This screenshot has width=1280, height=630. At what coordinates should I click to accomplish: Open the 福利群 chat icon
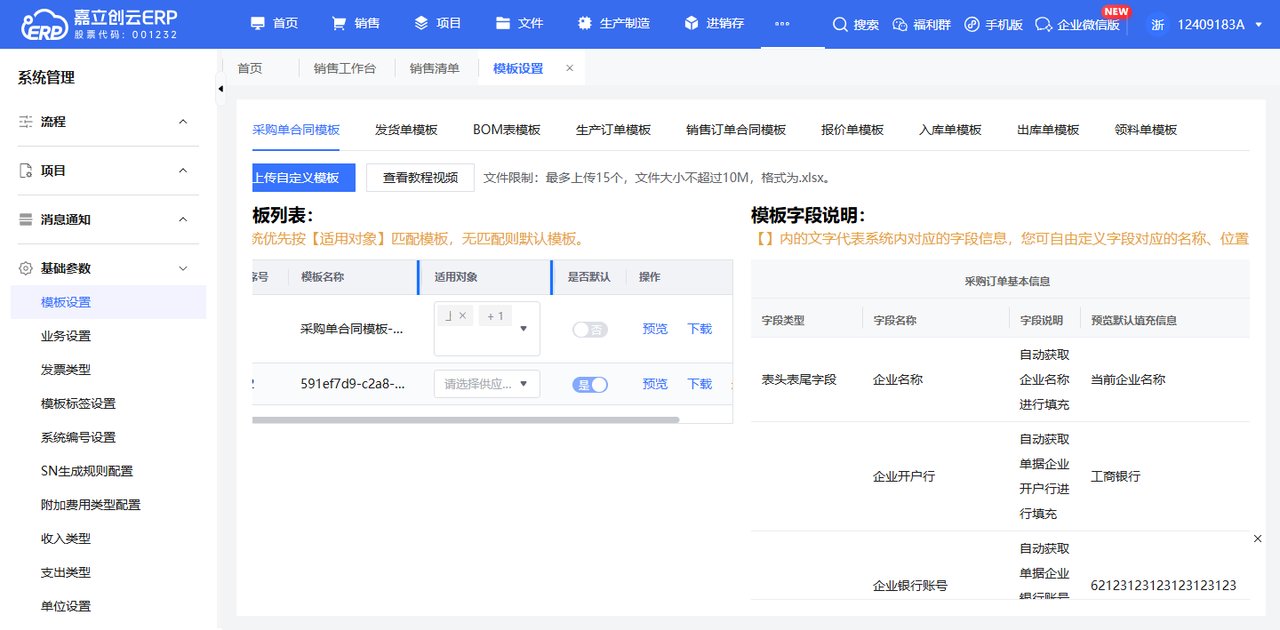tap(899, 24)
